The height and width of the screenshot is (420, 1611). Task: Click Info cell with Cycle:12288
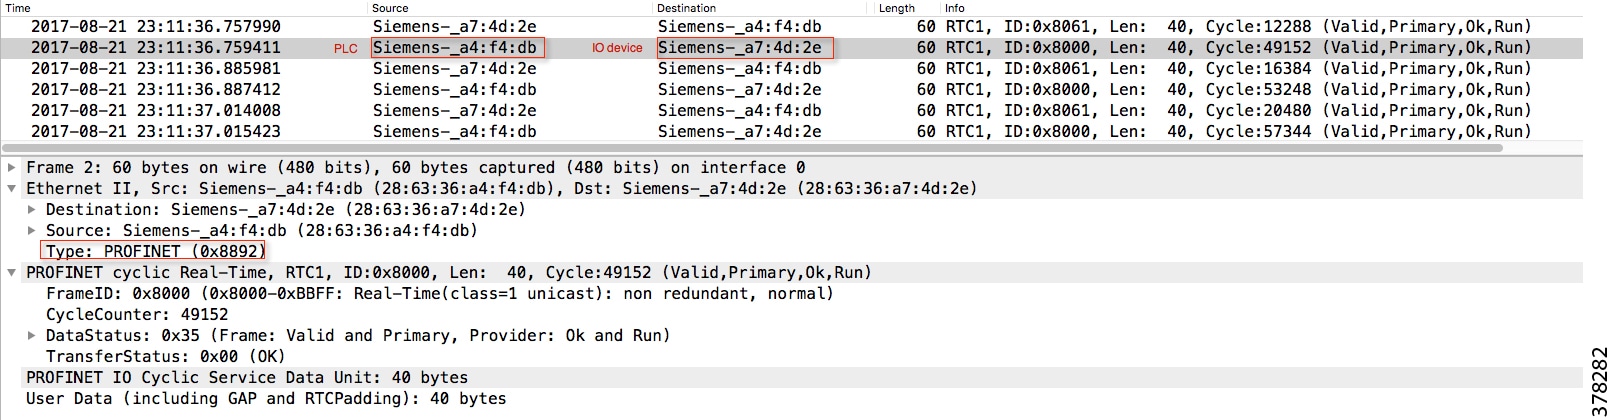coord(1238,26)
